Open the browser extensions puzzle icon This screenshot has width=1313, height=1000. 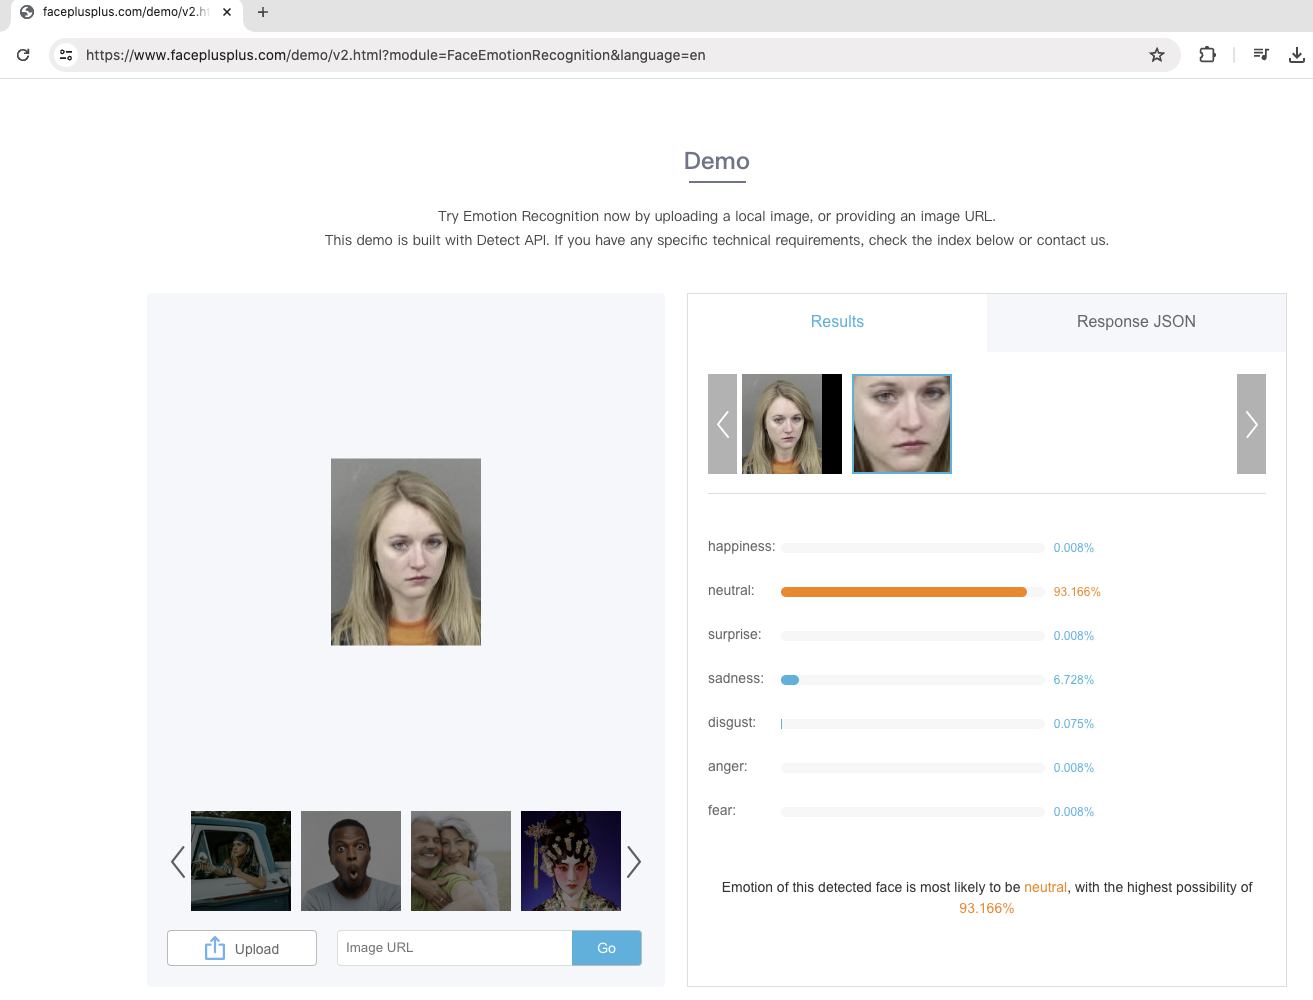click(1207, 55)
